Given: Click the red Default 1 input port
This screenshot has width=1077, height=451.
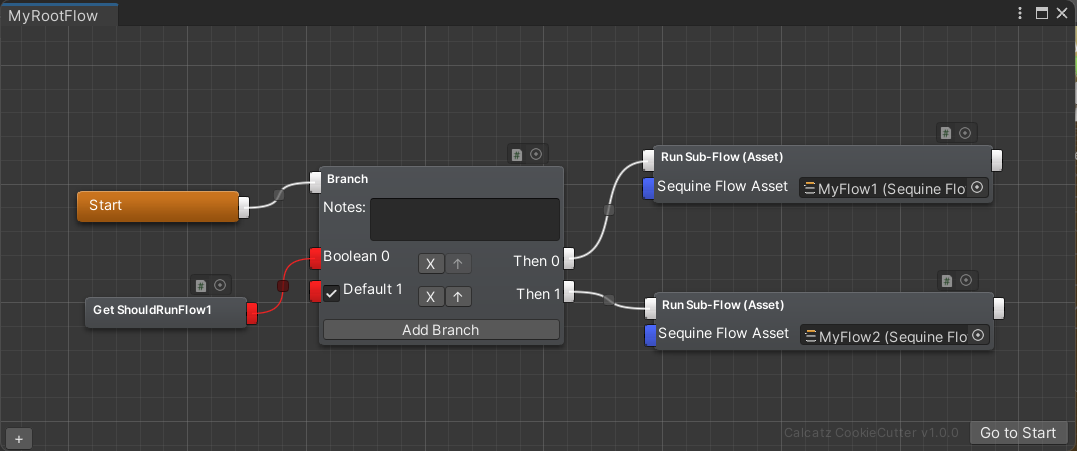Looking at the screenshot, I should tap(315, 291).
